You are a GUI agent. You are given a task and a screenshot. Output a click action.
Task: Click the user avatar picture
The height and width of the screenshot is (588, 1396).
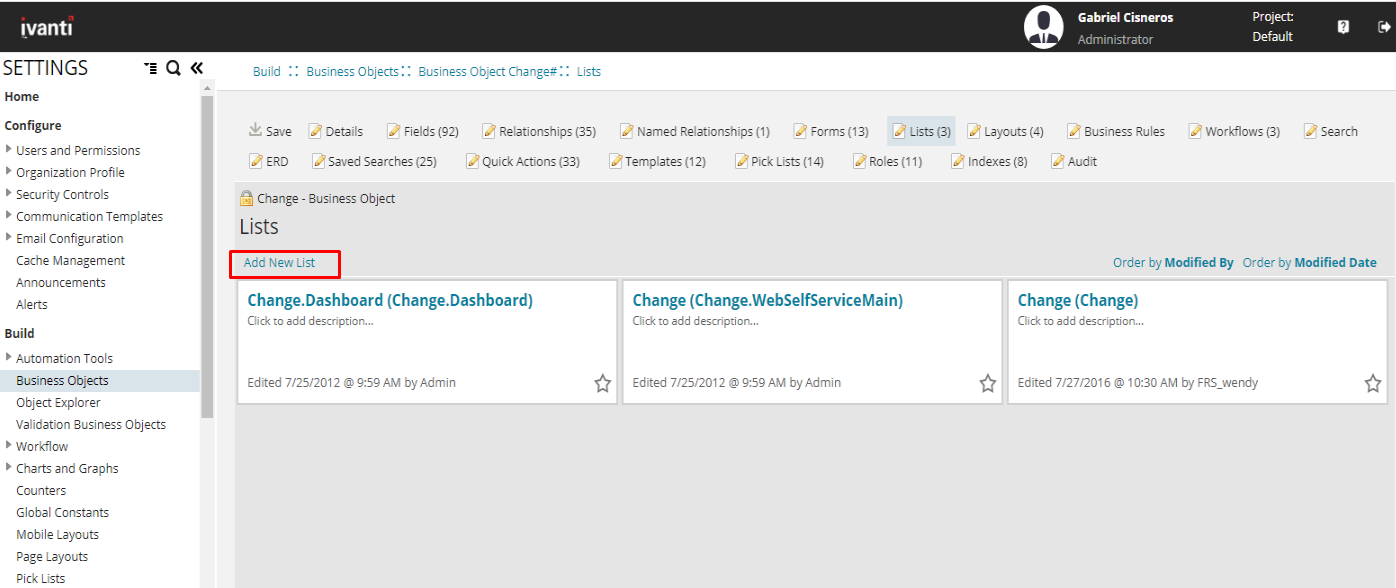1043,27
